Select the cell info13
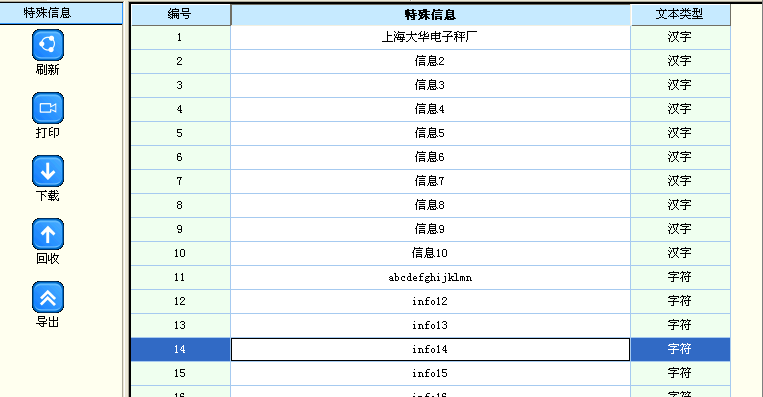763x397 pixels. pyautogui.click(x=430, y=325)
